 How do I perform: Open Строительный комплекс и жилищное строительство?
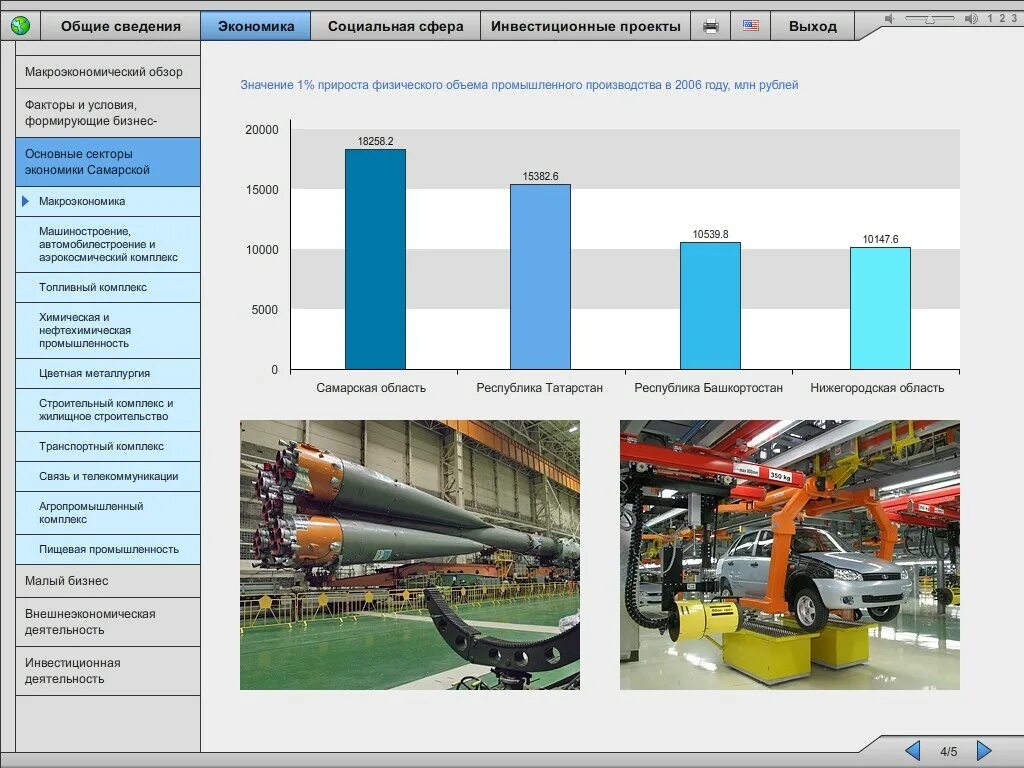pos(108,410)
